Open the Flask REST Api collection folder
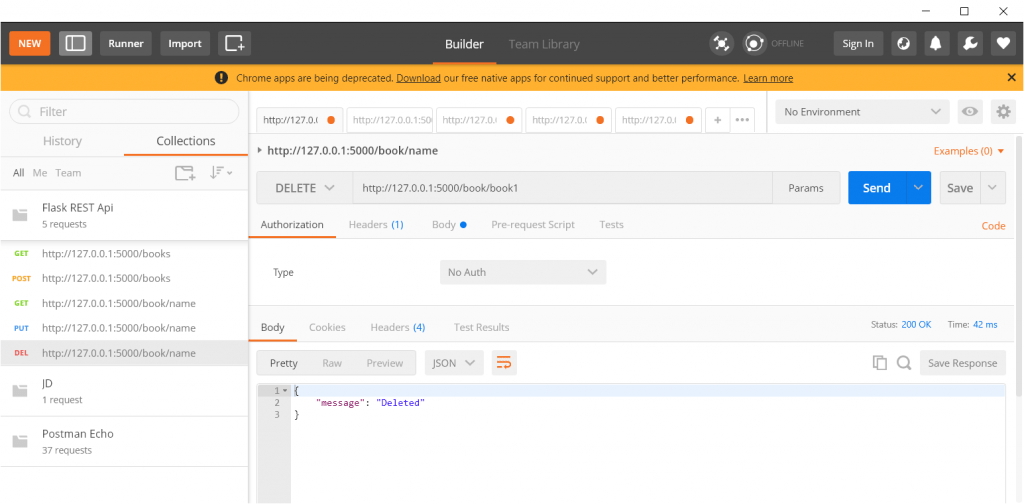 (124, 215)
